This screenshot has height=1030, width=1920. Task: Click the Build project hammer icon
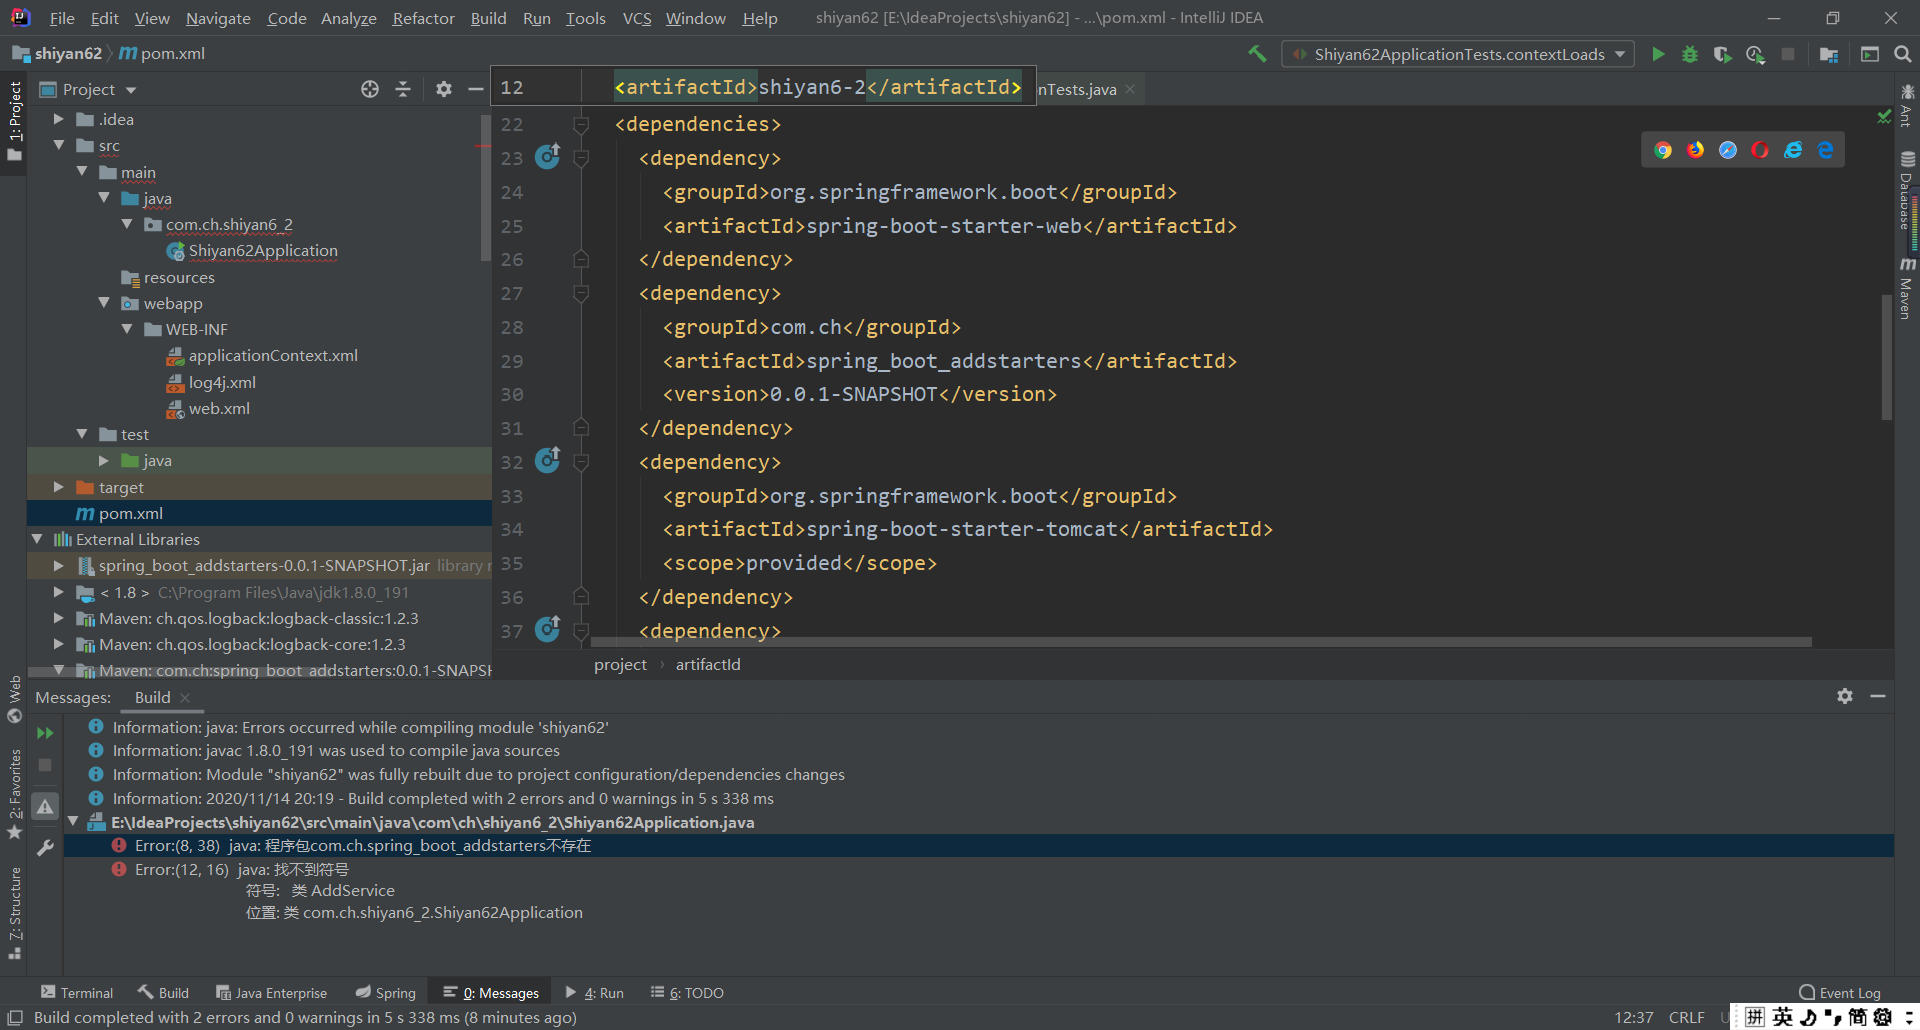(x=1257, y=54)
